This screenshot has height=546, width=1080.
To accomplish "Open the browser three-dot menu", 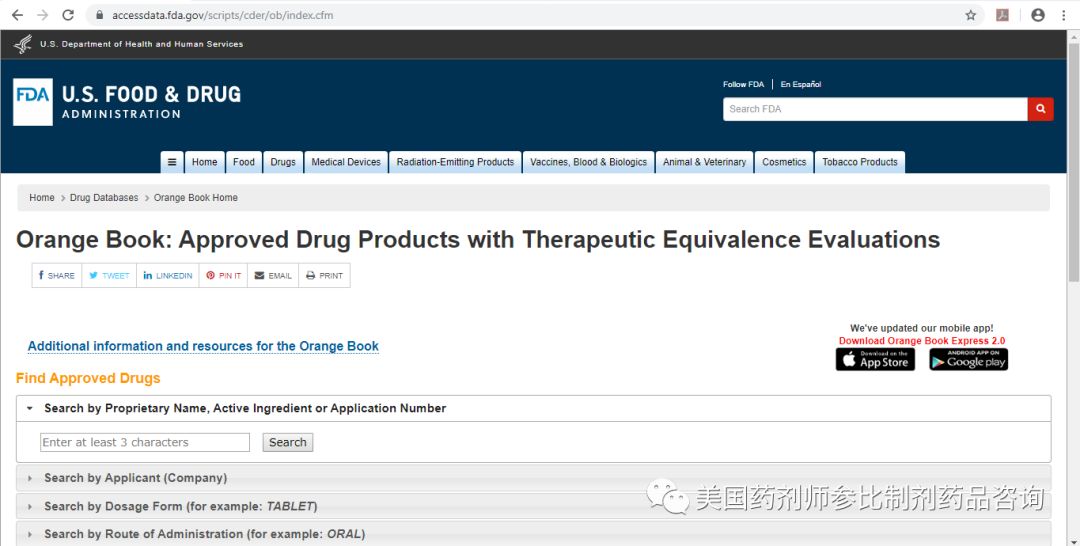I will 1064,15.
